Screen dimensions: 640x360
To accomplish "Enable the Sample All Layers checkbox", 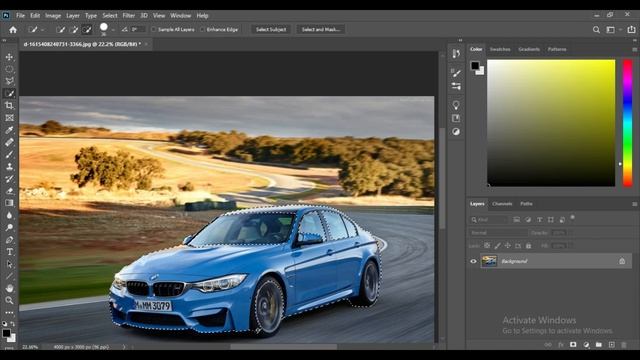I will tap(153, 29).
